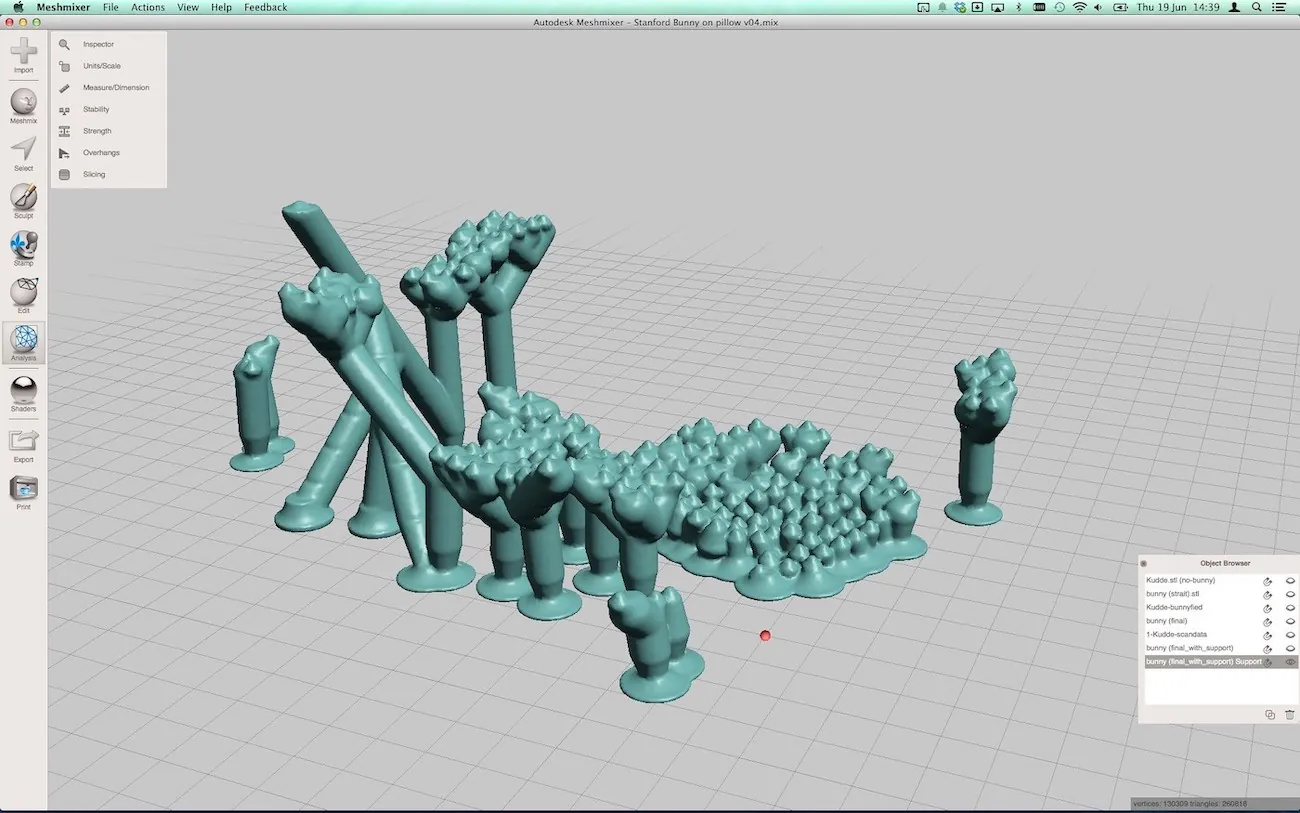
Task: Duplicate object using the copy button
Action: click(x=1270, y=714)
